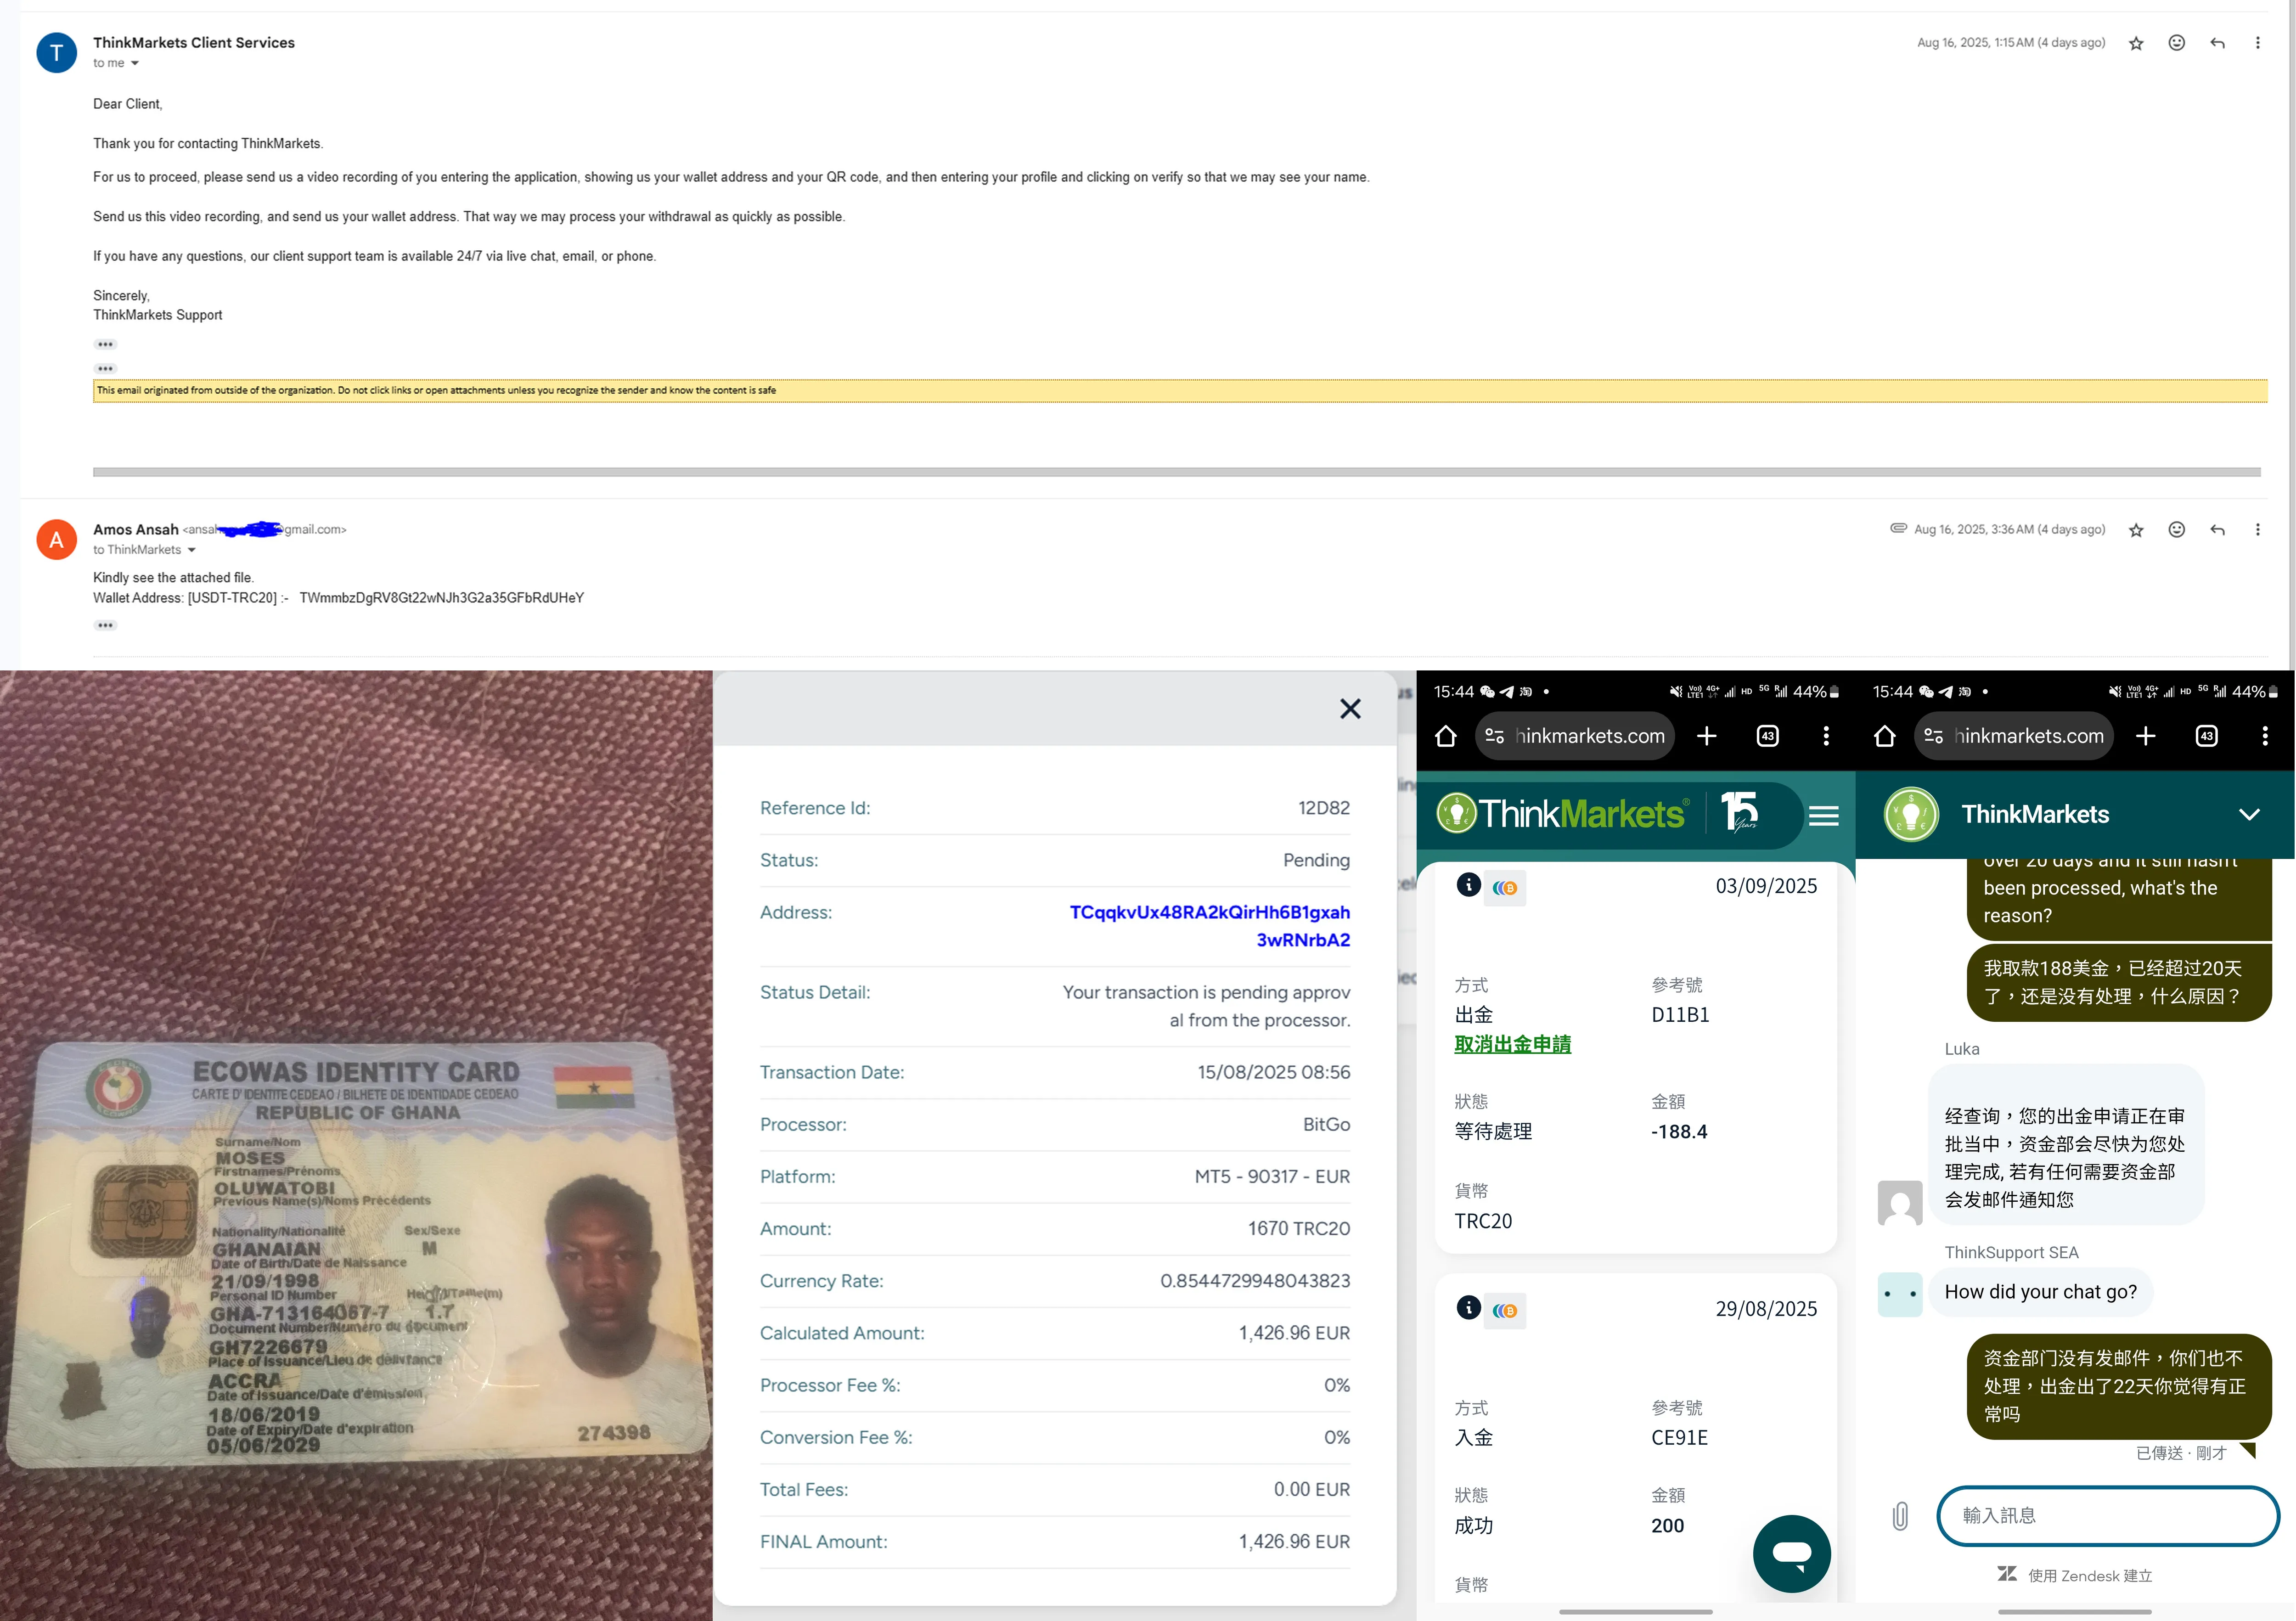Click the sender name "Amos Ansah"
Viewport: 2296px width, 1621px height.
(136, 530)
